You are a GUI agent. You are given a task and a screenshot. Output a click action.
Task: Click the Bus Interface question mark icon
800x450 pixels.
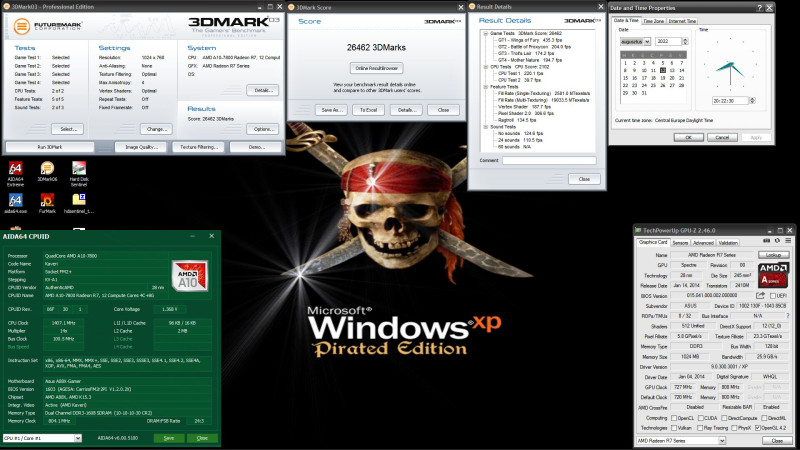click(x=788, y=316)
